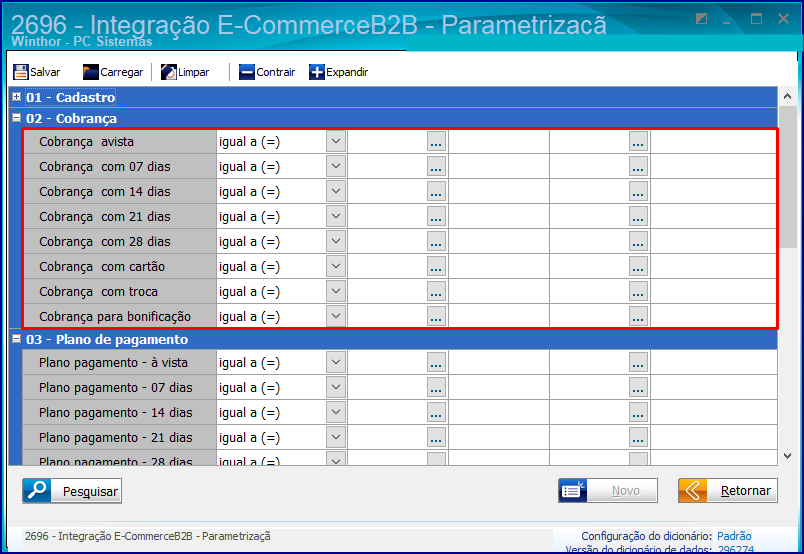804x554 pixels.
Task: Click first lookup button for Cobrança com 28 dias
Action: [x=436, y=241]
